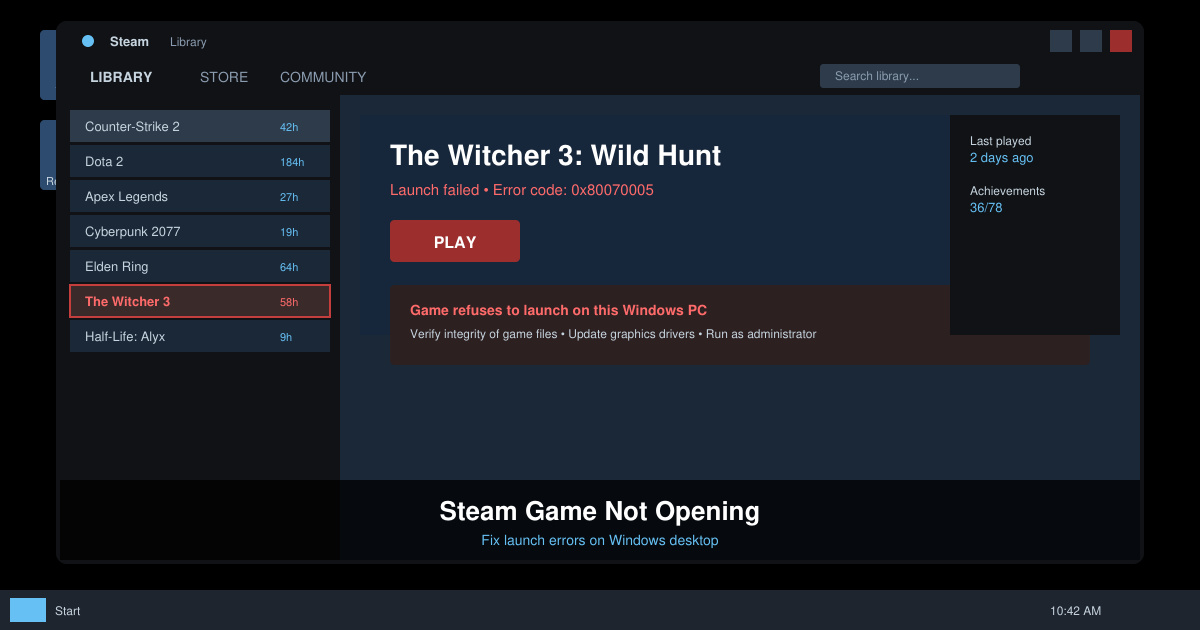The image size is (1200, 630).
Task: Go to the COMMUNITY tab
Action: pyautogui.click(x=323, y=77)
